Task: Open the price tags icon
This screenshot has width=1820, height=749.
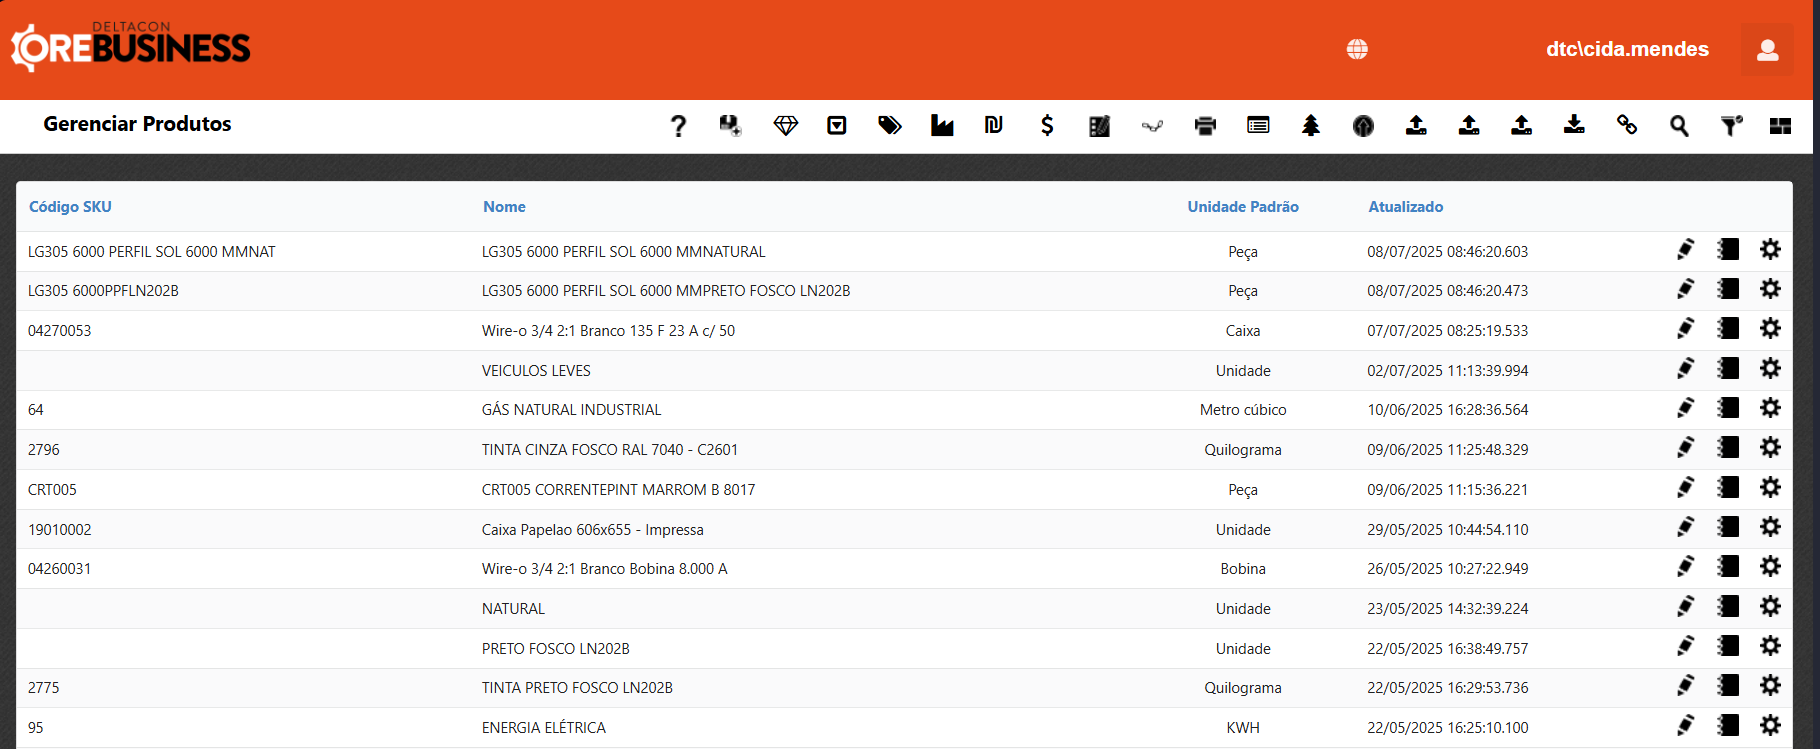Action: (x=889, y=126)
